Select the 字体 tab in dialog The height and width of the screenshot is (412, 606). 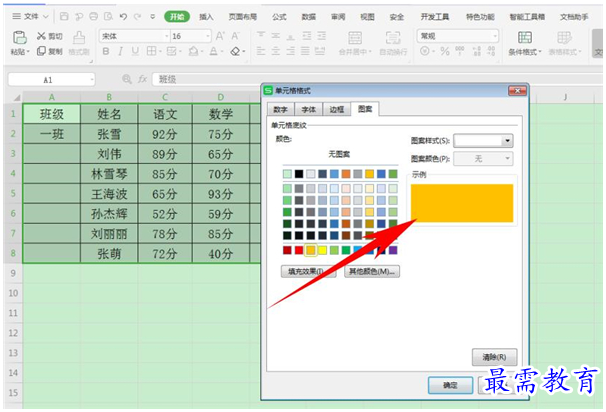pos(308,109)
